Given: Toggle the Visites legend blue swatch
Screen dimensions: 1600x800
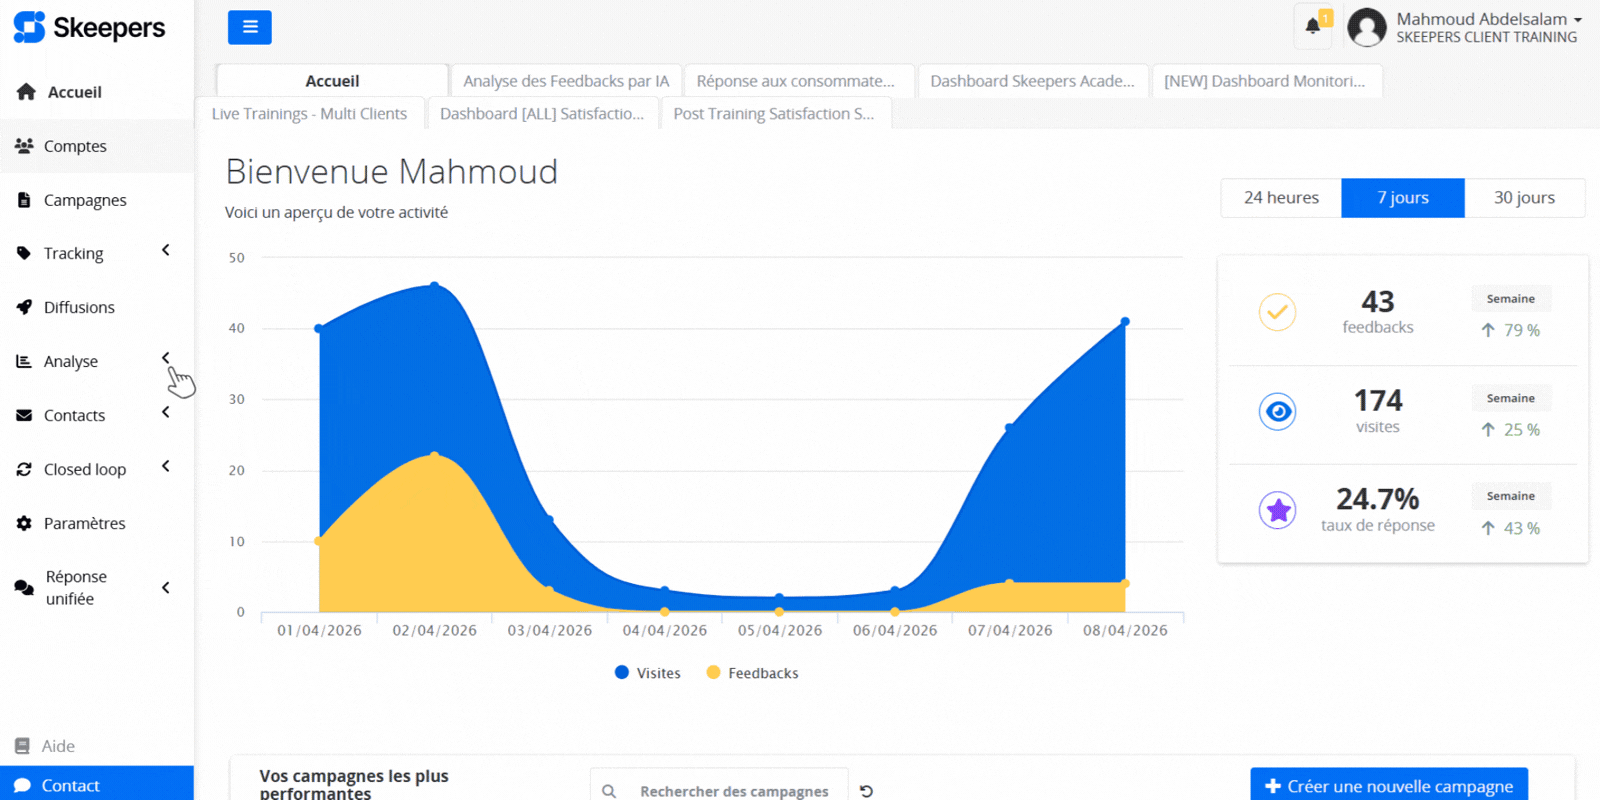Looking at the screenshot, I should coord(622,673).
